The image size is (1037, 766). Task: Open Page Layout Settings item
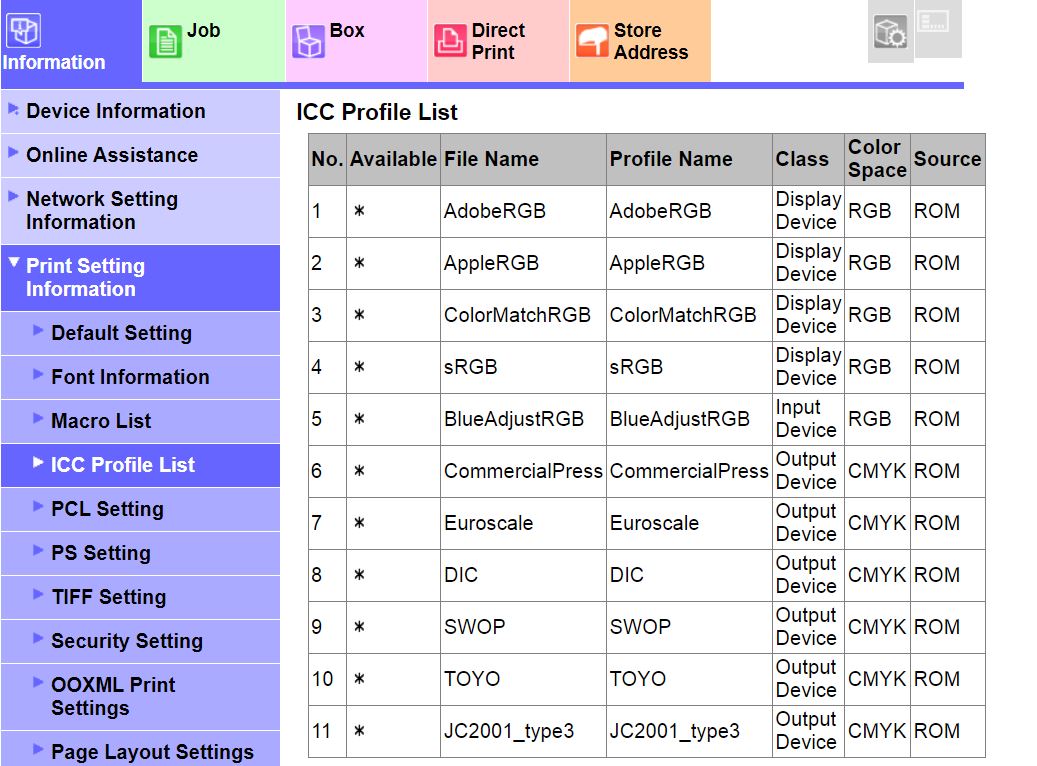pyautogui.click(x=140, y=749)
